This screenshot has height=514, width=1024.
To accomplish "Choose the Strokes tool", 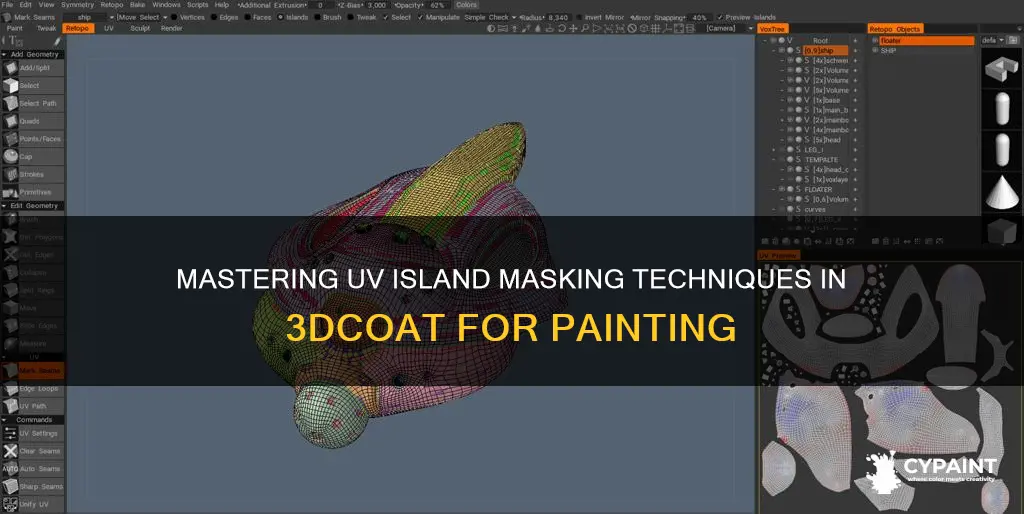I will (x=33, y=174).
